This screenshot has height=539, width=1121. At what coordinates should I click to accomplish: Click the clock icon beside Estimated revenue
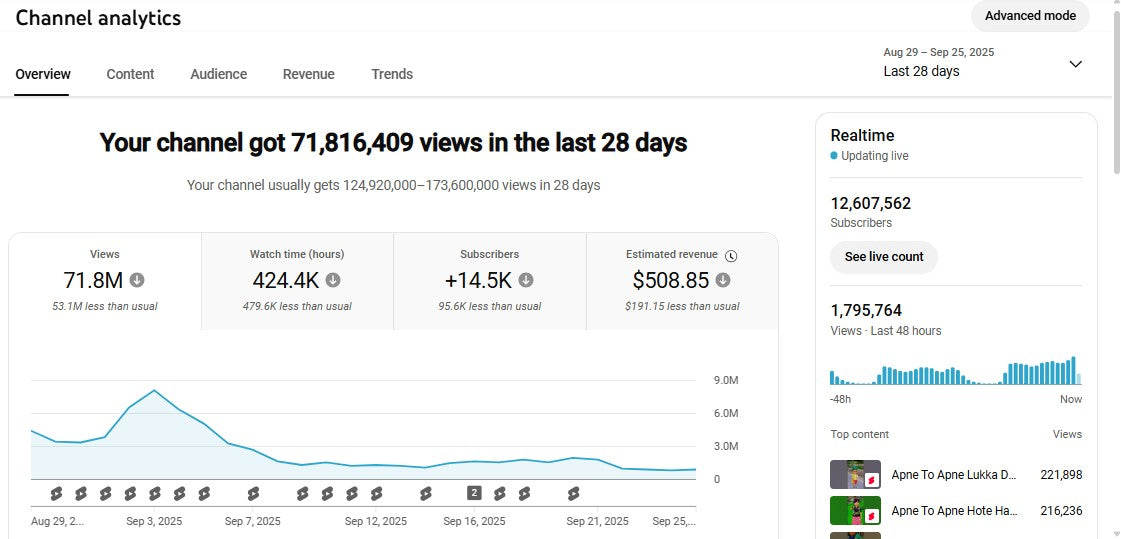click(731, 255)
